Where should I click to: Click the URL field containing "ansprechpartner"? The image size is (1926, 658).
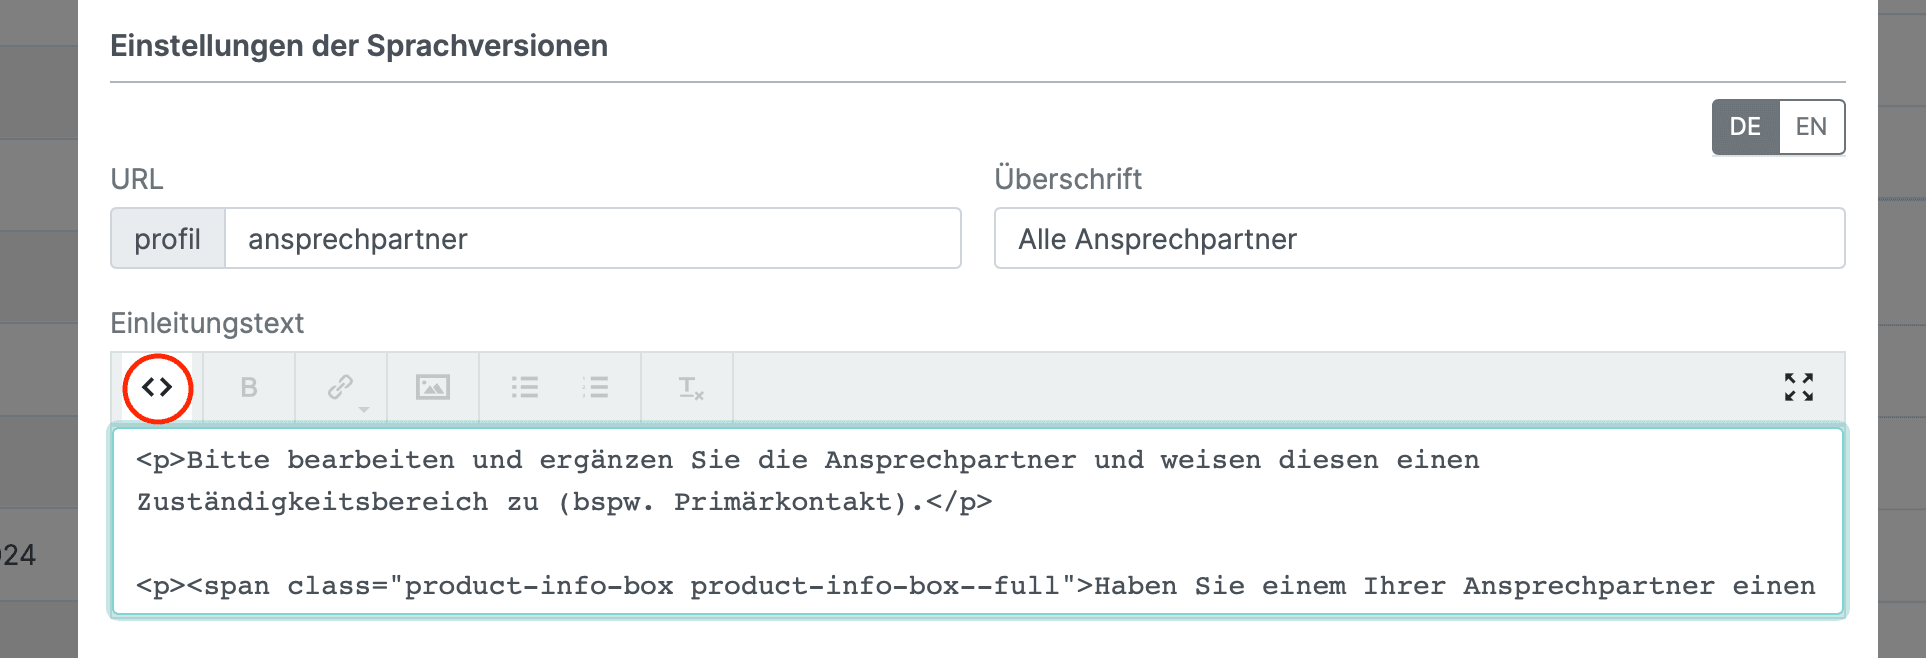pyautogui.click(x=592, y=239)
